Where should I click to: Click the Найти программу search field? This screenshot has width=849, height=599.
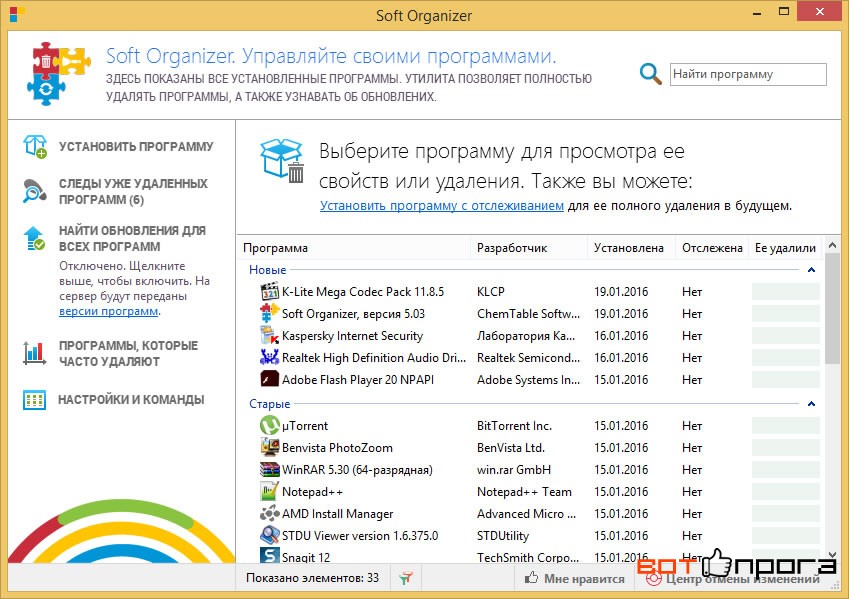[748, 74]
